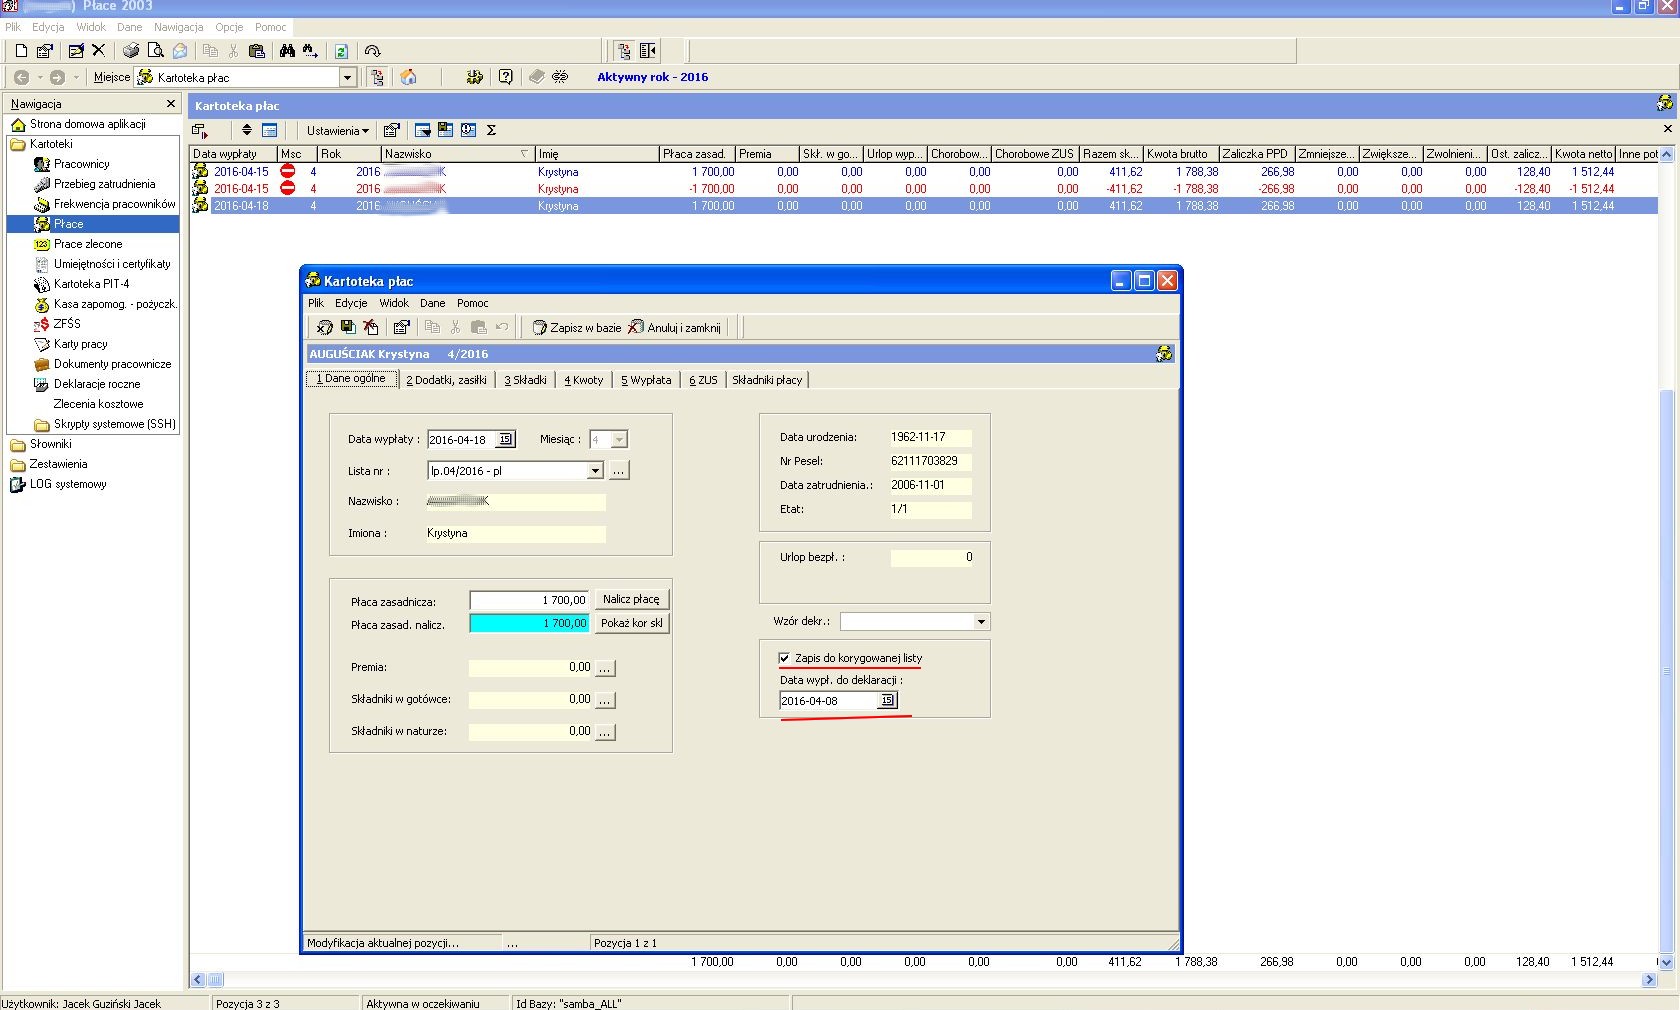The image size is (1680, 1010).
Task: Open the Wzór dekr. dropdown
Action: [x=981, y=622]
